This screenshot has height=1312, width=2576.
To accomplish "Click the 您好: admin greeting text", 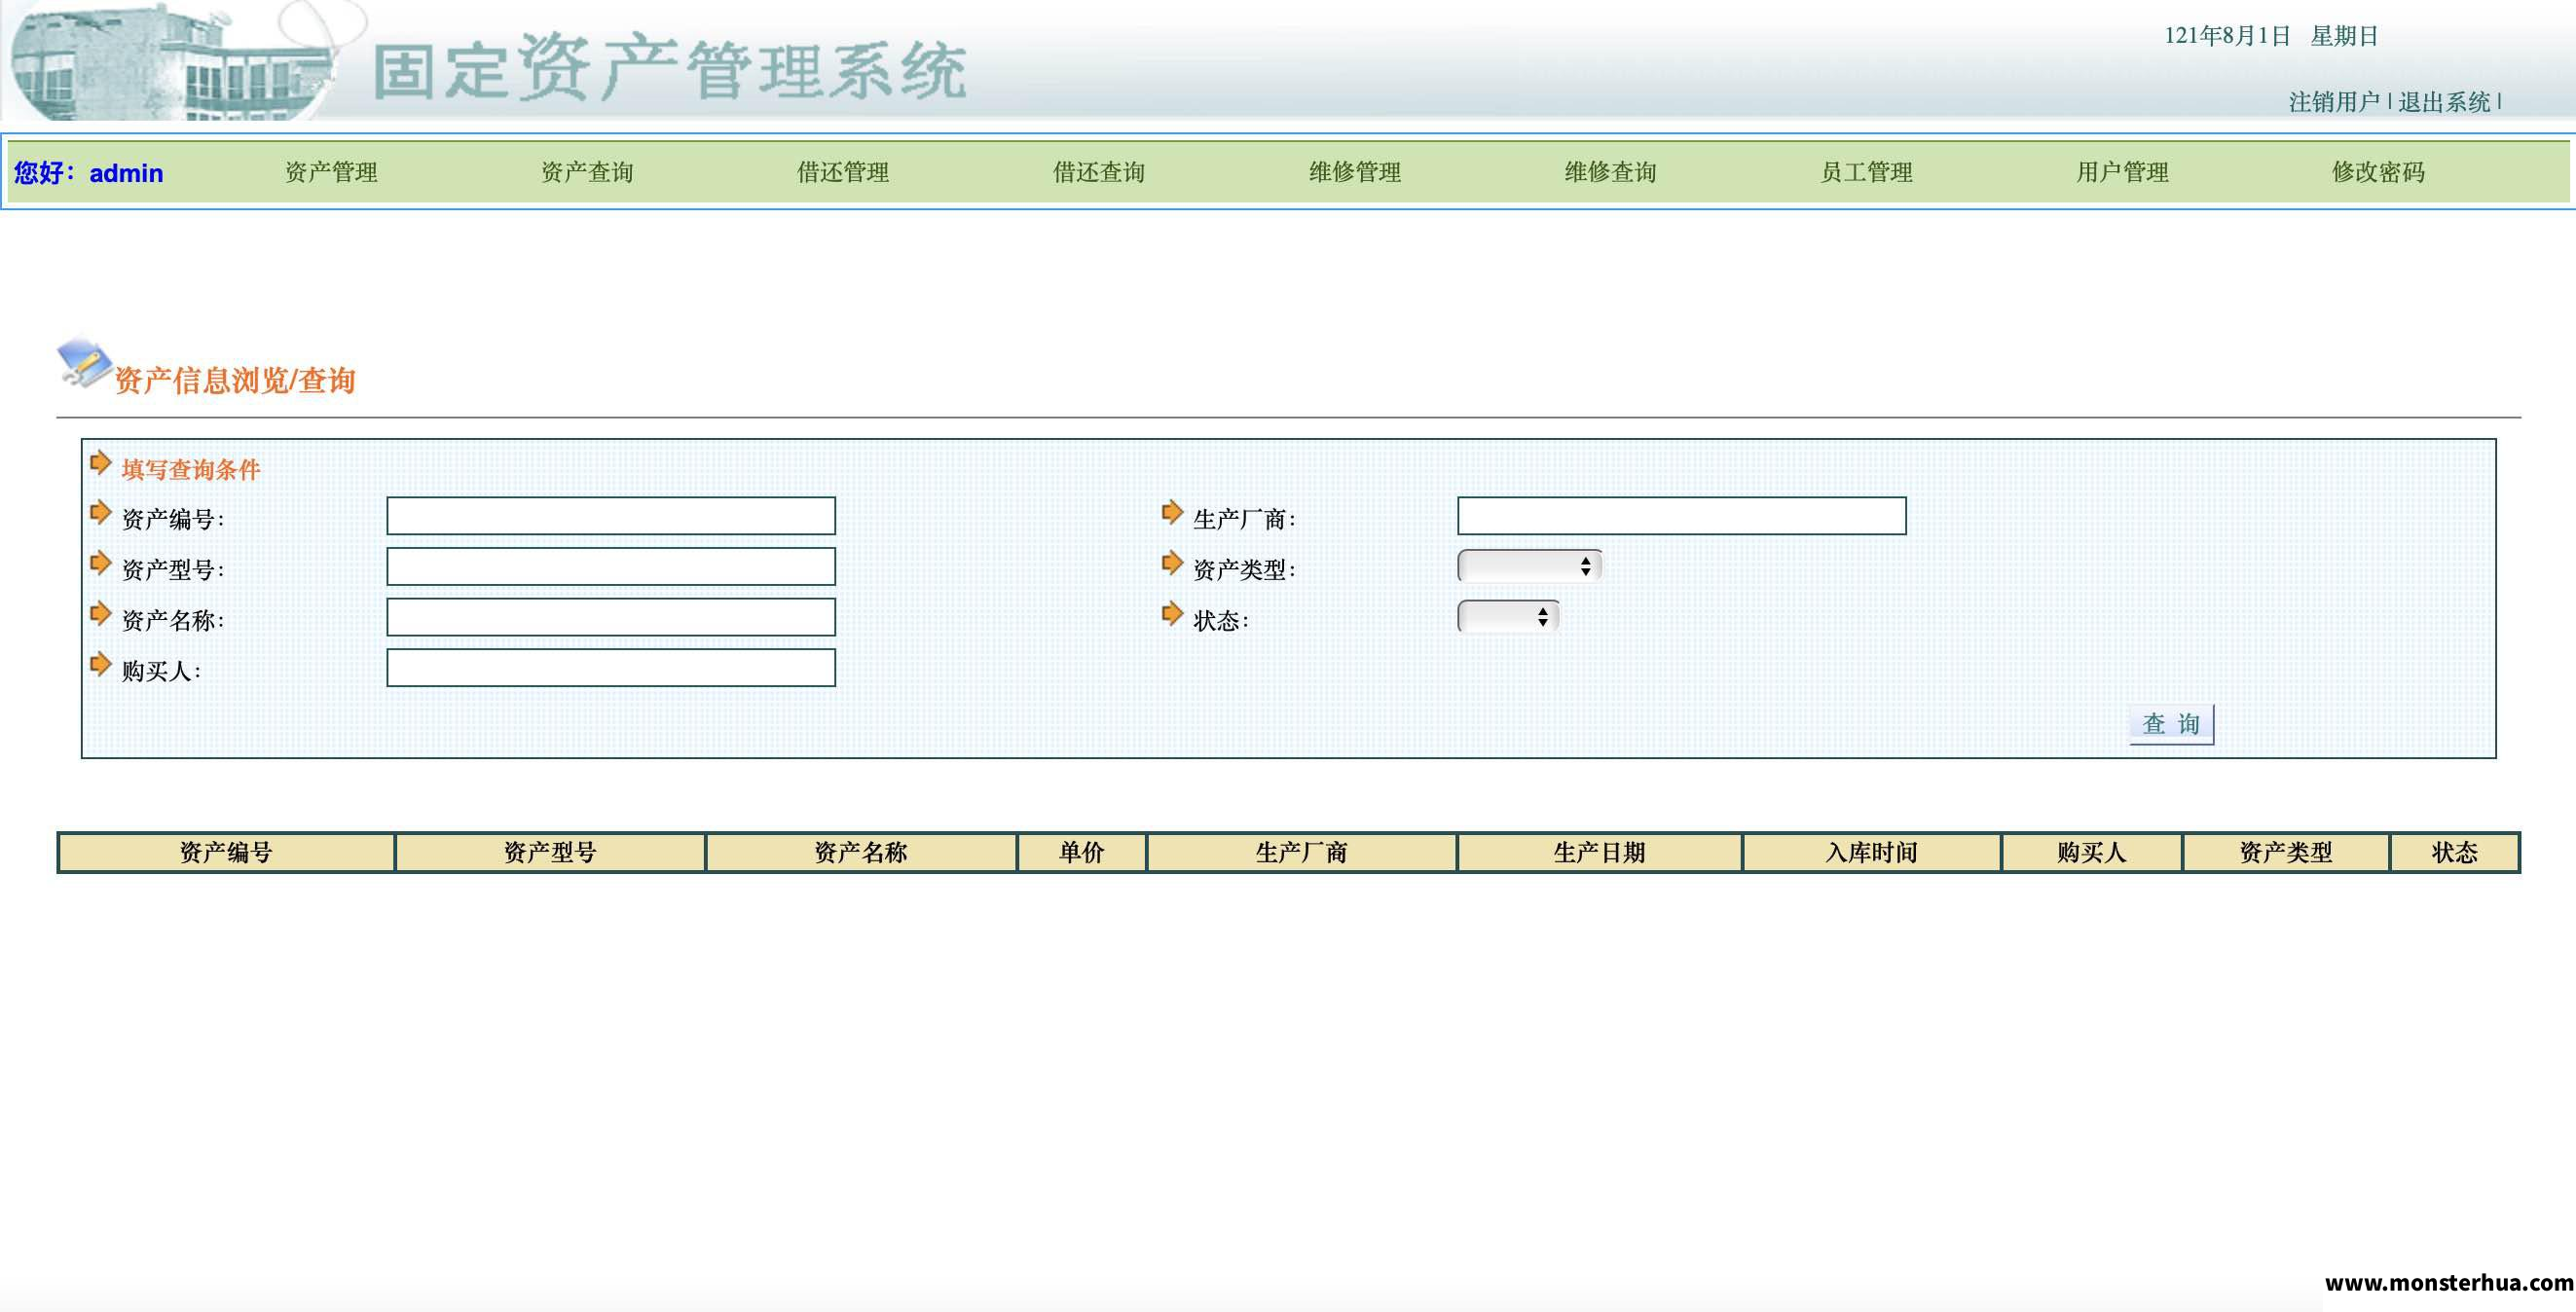I will click(89, 173).
